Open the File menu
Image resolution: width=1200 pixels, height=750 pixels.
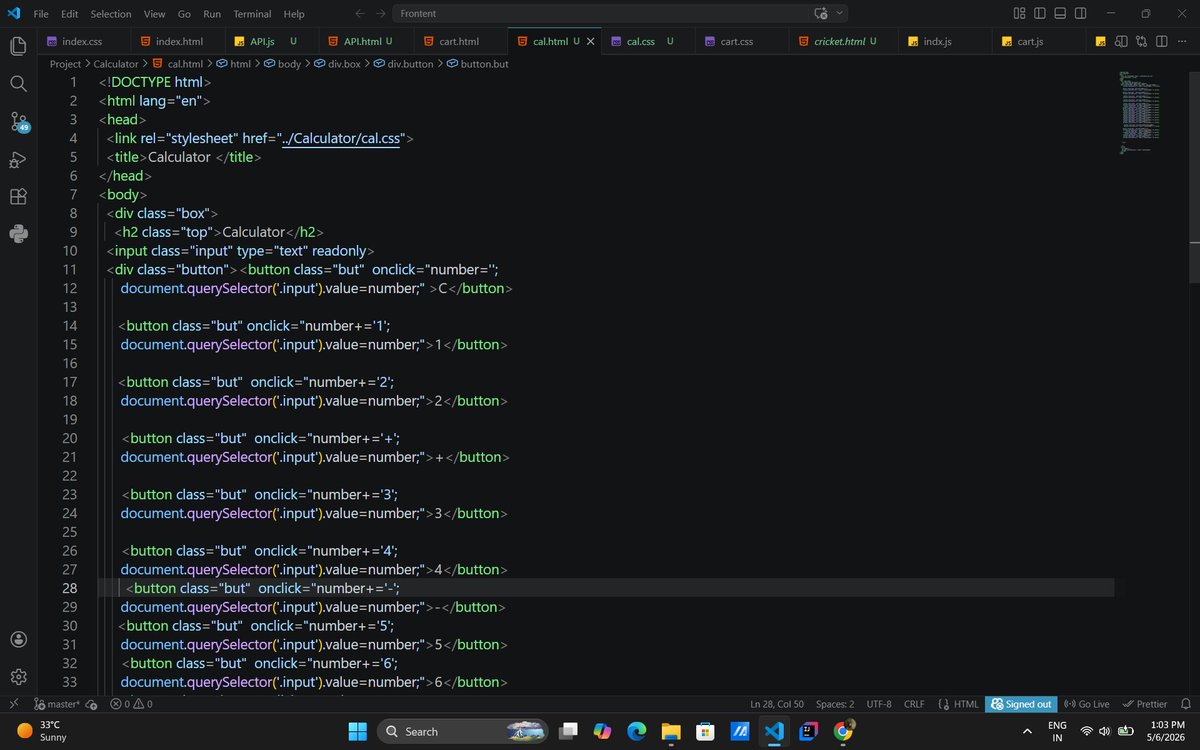[x=41, y=14]
